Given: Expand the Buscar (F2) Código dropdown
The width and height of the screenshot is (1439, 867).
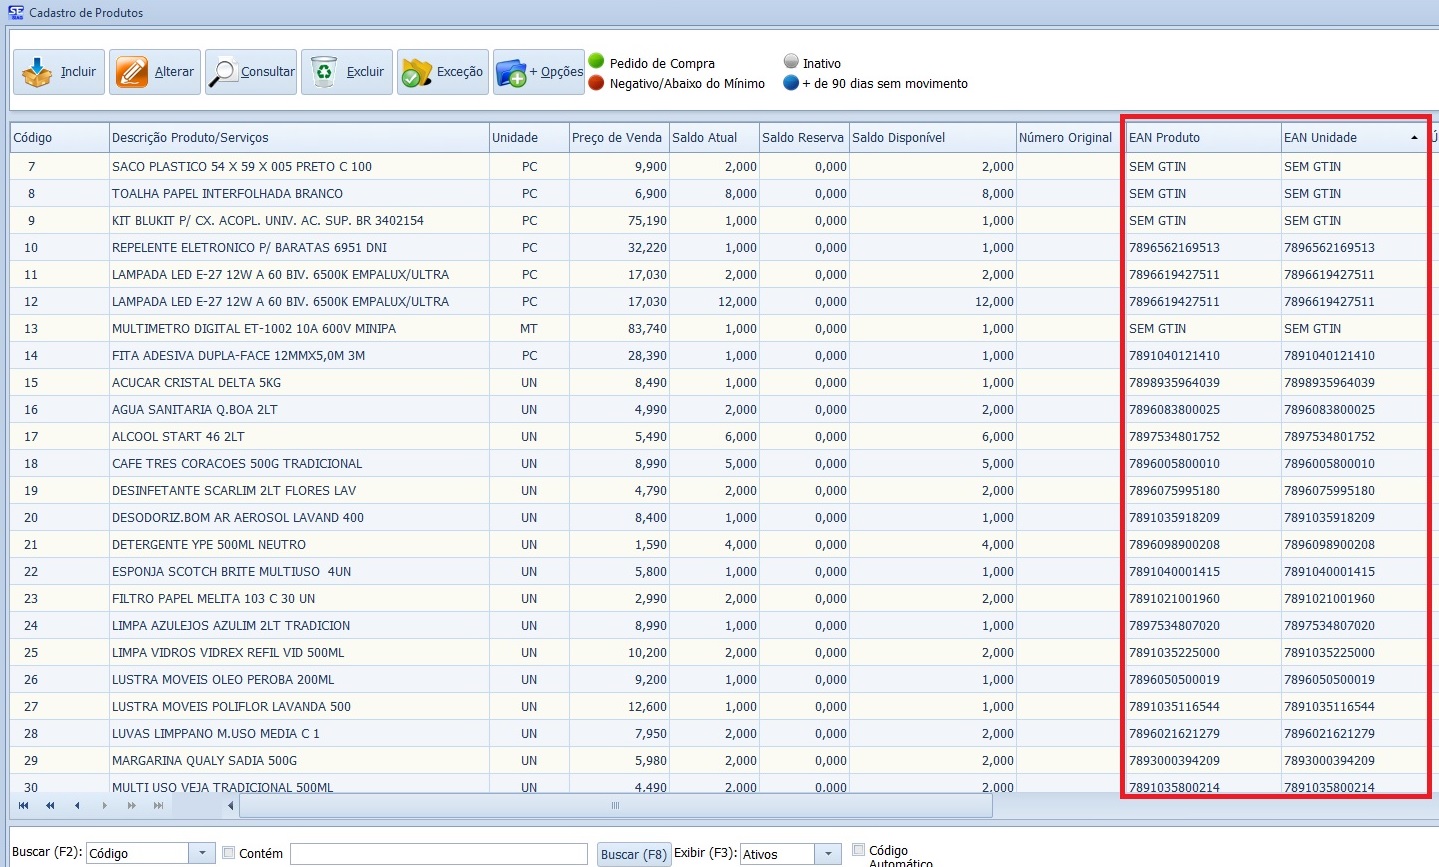Looking at the screenshot, I should pos(202,853).
